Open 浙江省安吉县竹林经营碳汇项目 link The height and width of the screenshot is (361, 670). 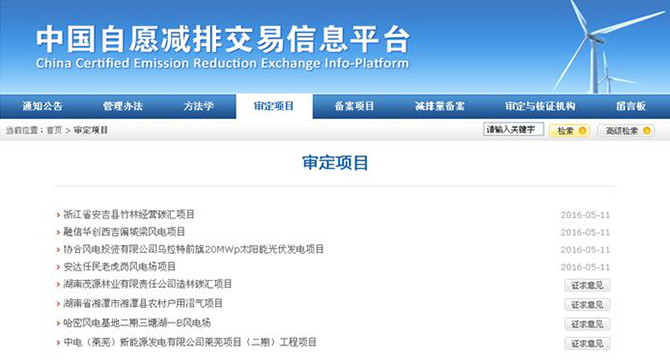coord(129,214)
